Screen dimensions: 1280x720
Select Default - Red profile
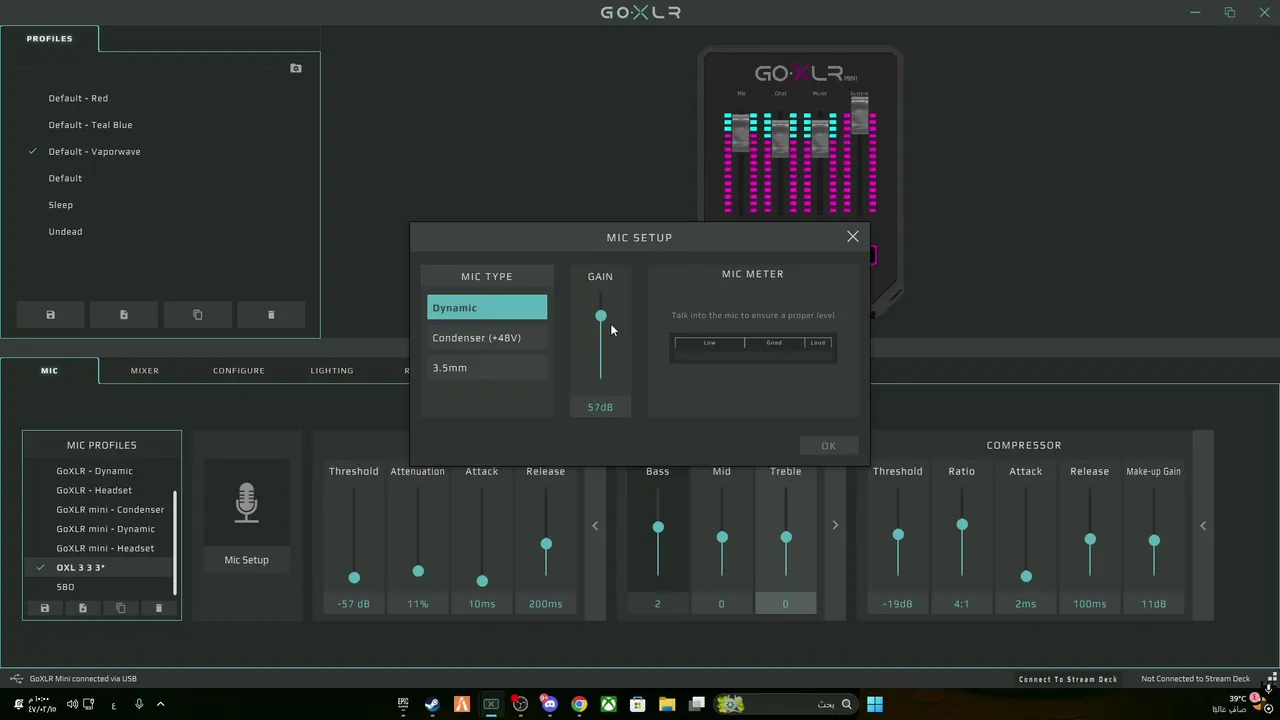[x=78, y=98]
